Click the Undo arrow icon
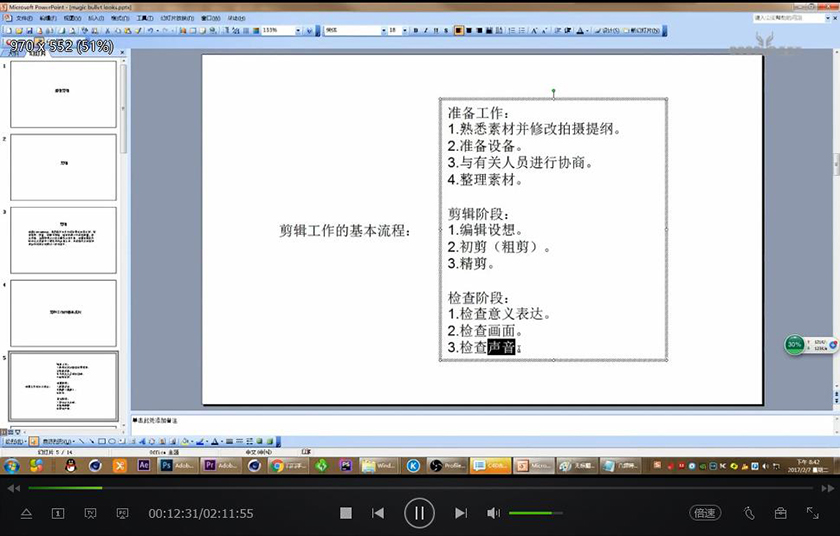 click(151, 31)
